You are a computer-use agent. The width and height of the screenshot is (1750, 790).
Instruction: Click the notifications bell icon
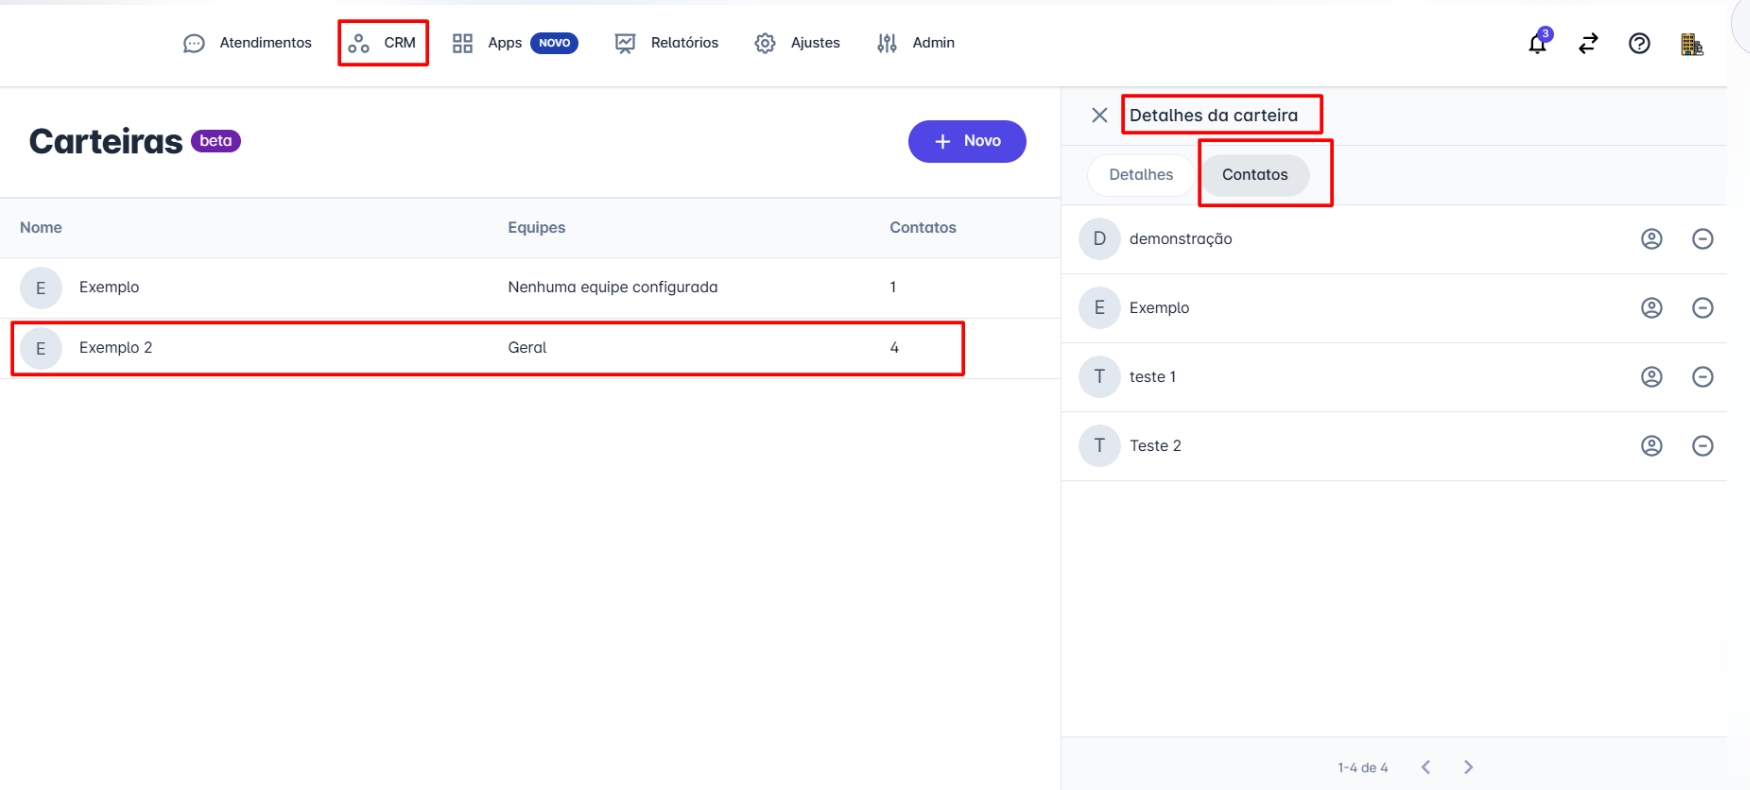[1537, 44]
